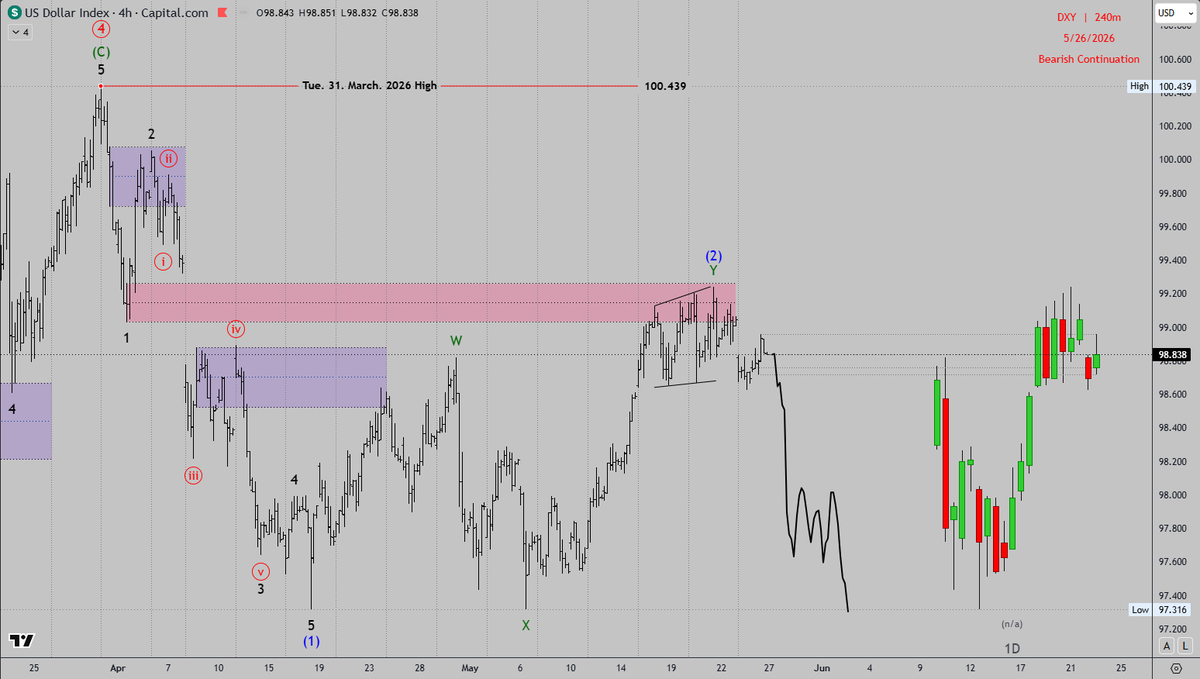Click the red circled iii label

(x=193, y=476)
